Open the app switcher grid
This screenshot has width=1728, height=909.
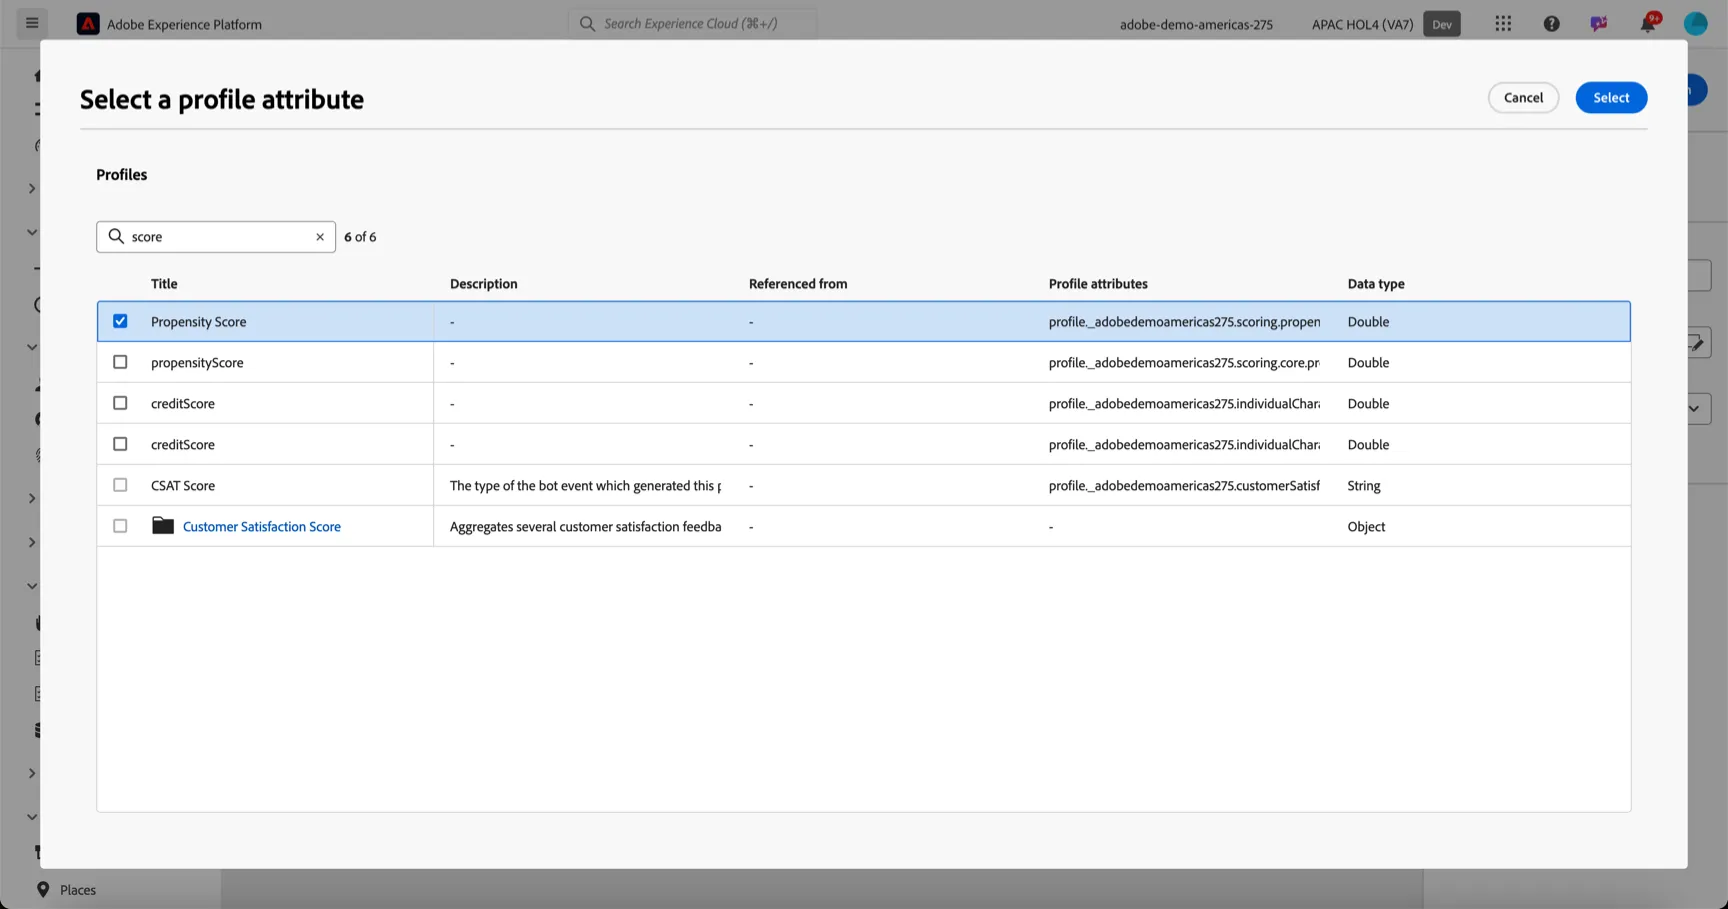point(1503,24)
